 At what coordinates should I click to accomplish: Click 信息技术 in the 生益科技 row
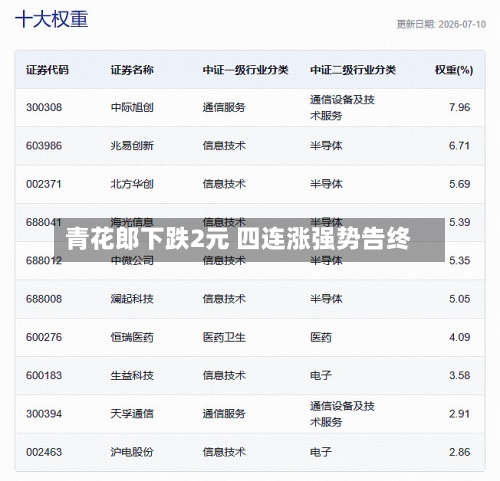point(224,375)
